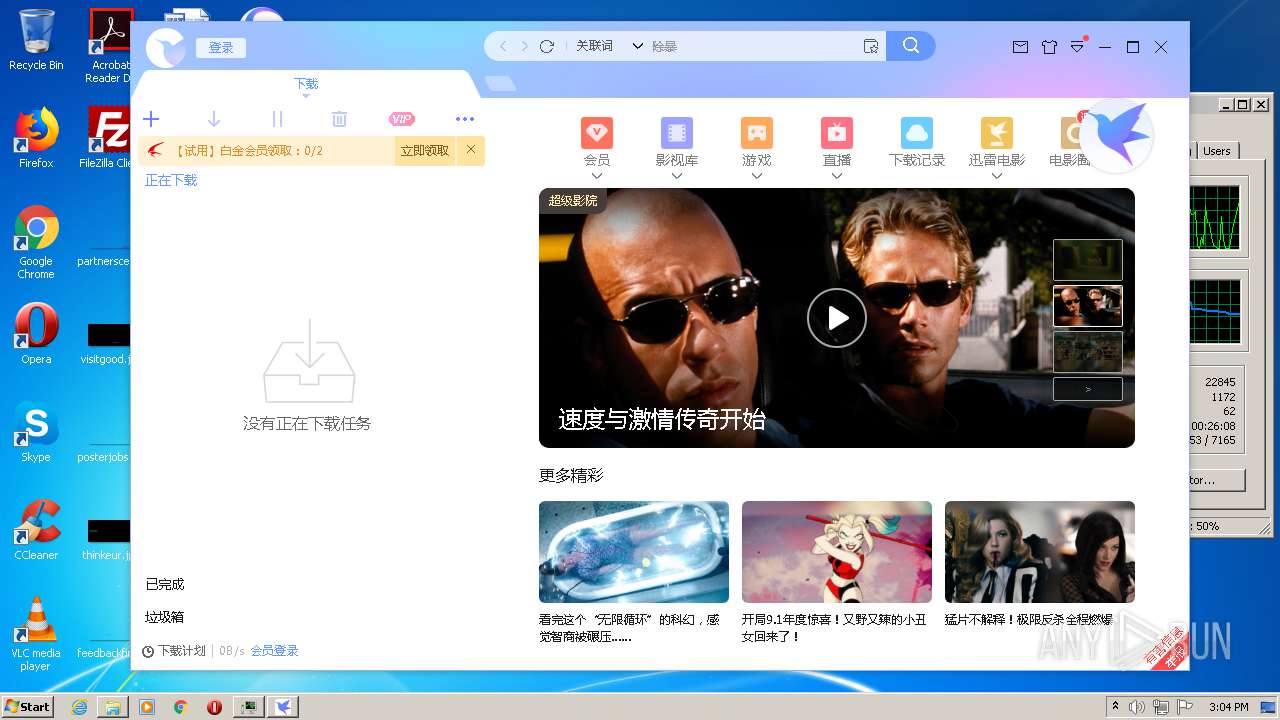1280x720 pixels.
Task: Play the featured movie video
Action: point(837,318)
